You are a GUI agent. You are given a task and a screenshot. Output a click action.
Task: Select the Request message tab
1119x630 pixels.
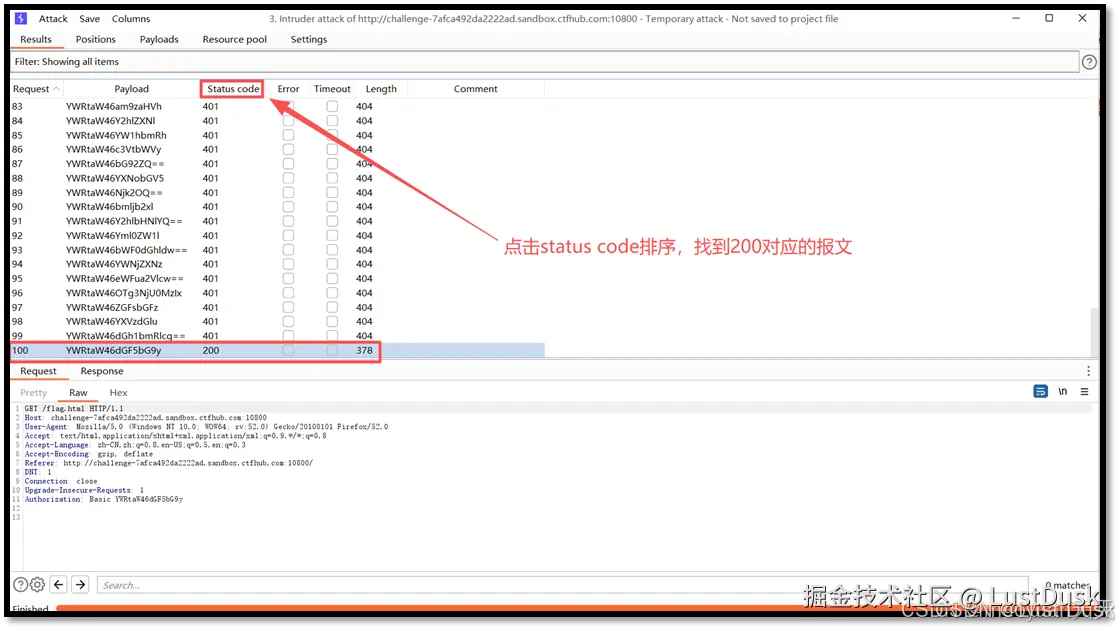coord(38,371)
